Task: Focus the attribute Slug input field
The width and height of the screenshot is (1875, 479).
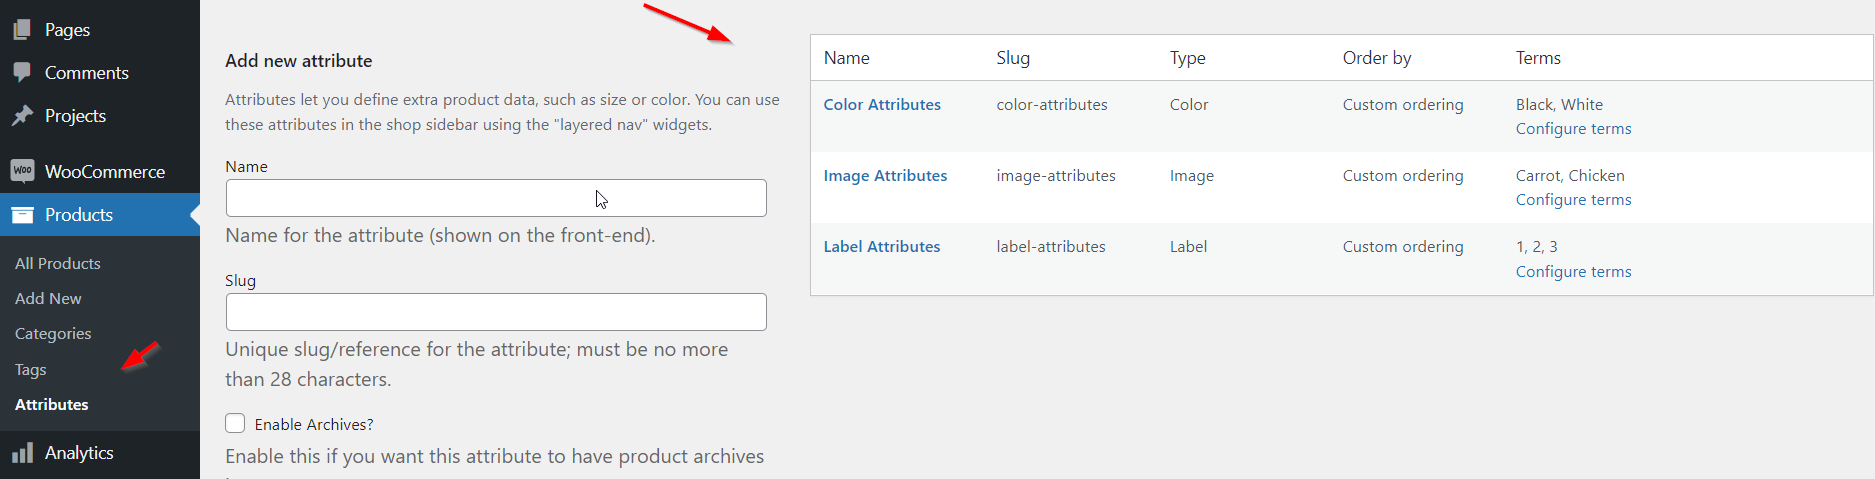Action: pos(496,312)
